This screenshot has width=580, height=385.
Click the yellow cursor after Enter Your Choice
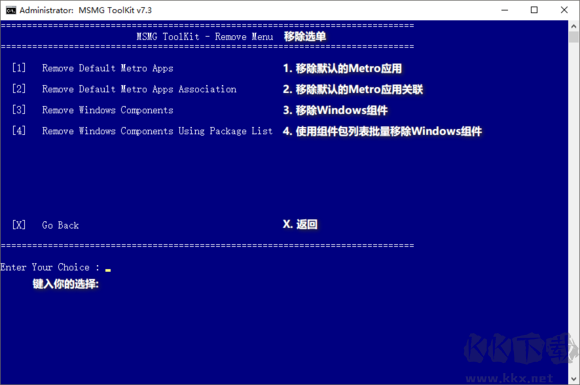tap(108, 270)
